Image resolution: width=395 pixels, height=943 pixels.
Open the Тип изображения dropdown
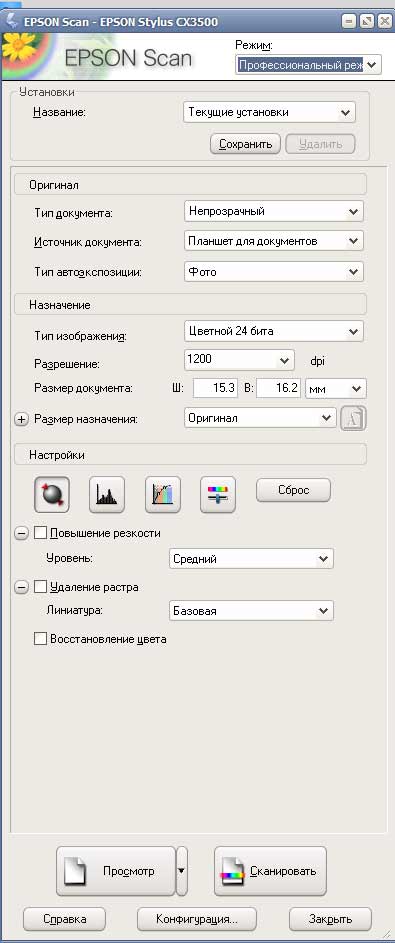tap(274, 331)
